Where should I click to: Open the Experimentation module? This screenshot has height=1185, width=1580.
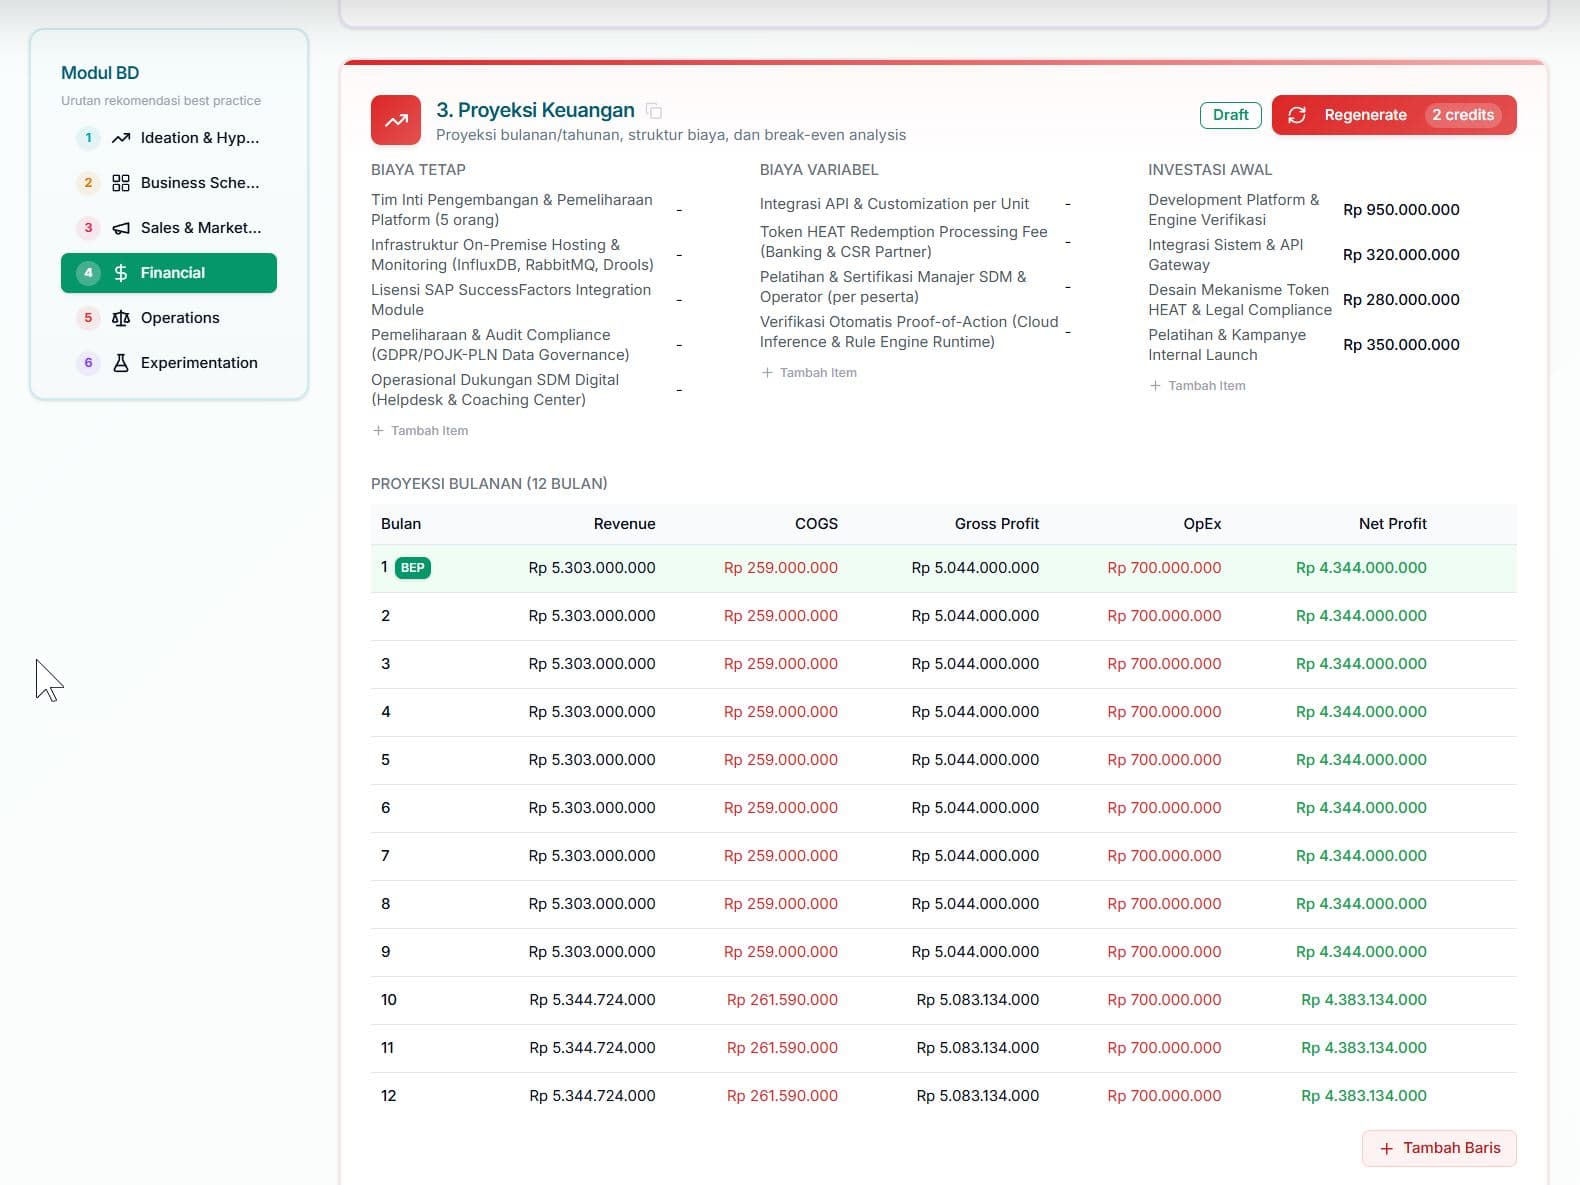pos(169,363)
